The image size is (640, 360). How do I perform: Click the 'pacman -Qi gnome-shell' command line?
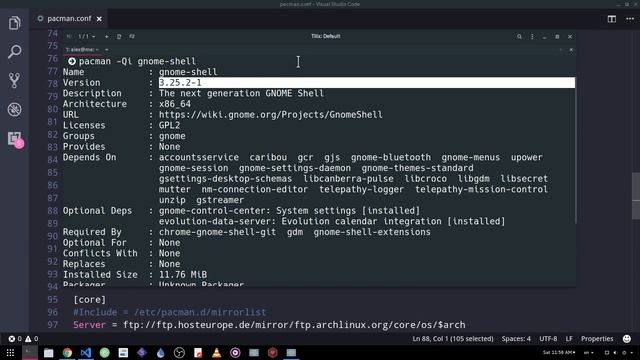[138, 62]
